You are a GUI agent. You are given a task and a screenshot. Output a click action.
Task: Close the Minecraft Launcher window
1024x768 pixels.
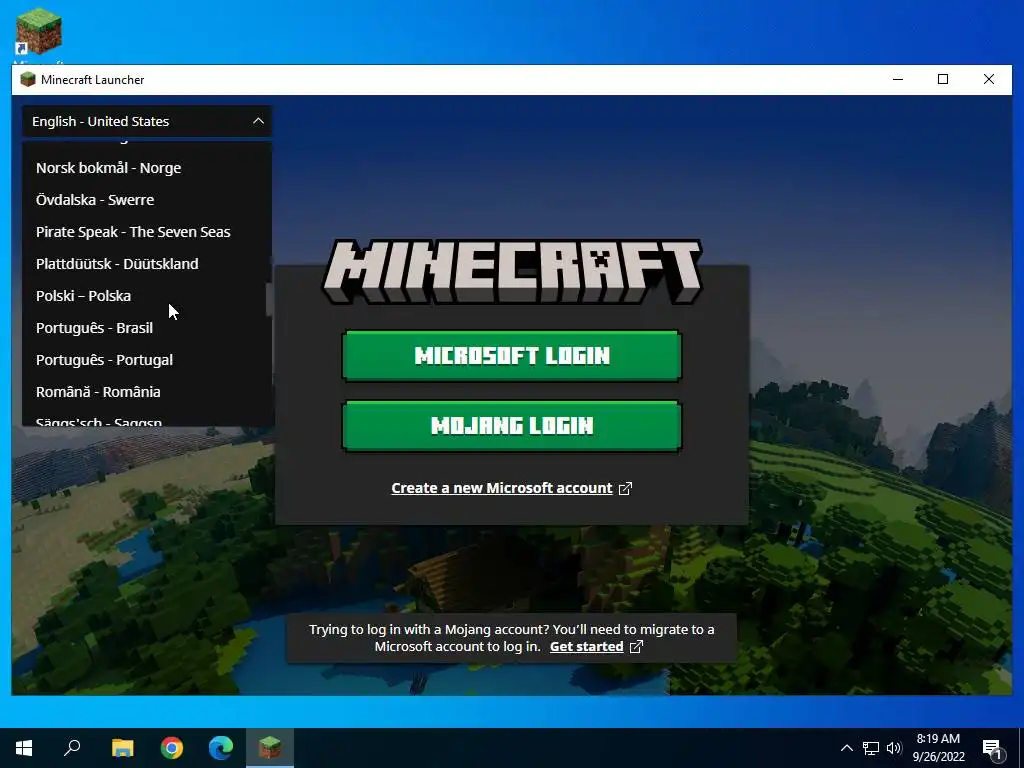click(989, 80)
